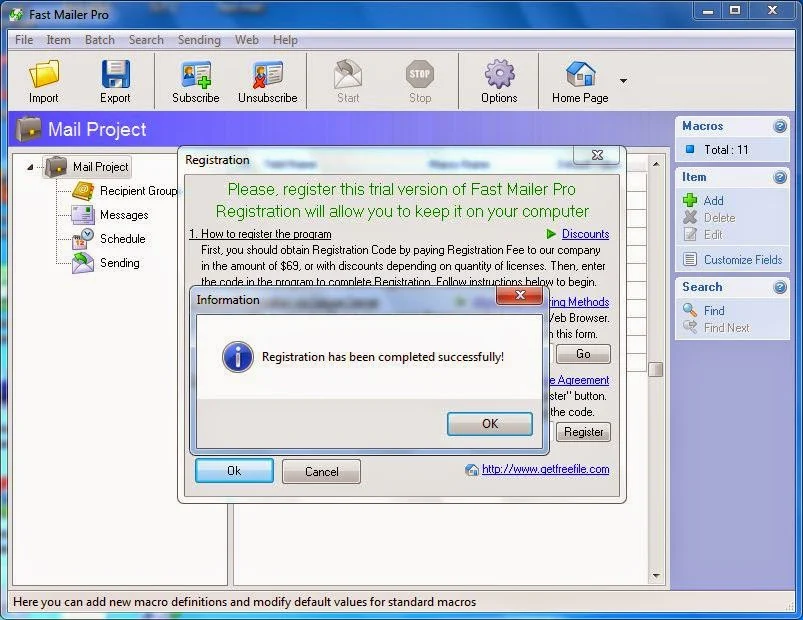This screenshot has height=620, width=803.
Task: Expand the Home Page dropdown arrow
Action: (623, 81)
